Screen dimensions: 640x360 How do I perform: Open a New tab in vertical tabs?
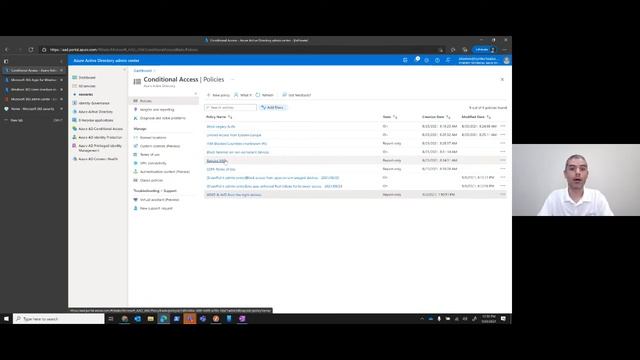click(x=16, y=120)
